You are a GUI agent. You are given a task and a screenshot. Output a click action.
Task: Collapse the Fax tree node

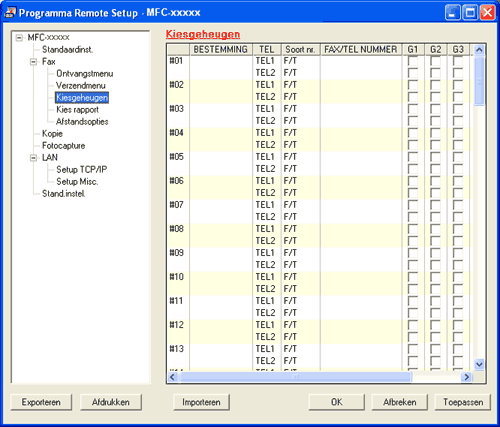(x=33, y=62)
